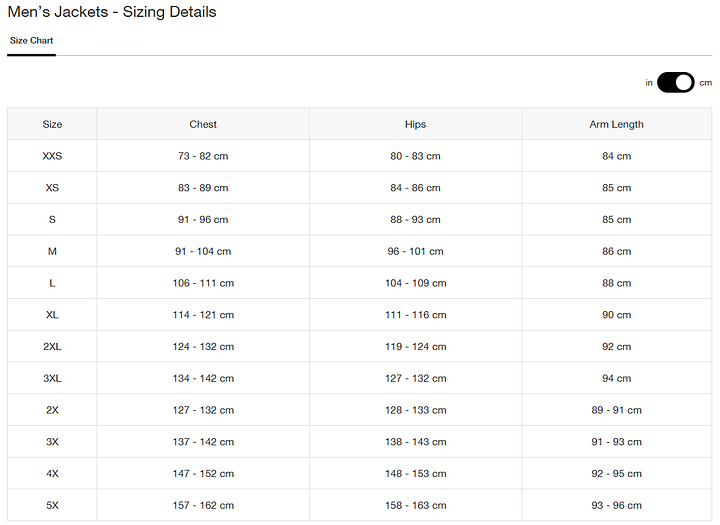Click the 3XL hips value 127 - 132 cm
Screen dimensions: 720x525
tap(415, 379)
